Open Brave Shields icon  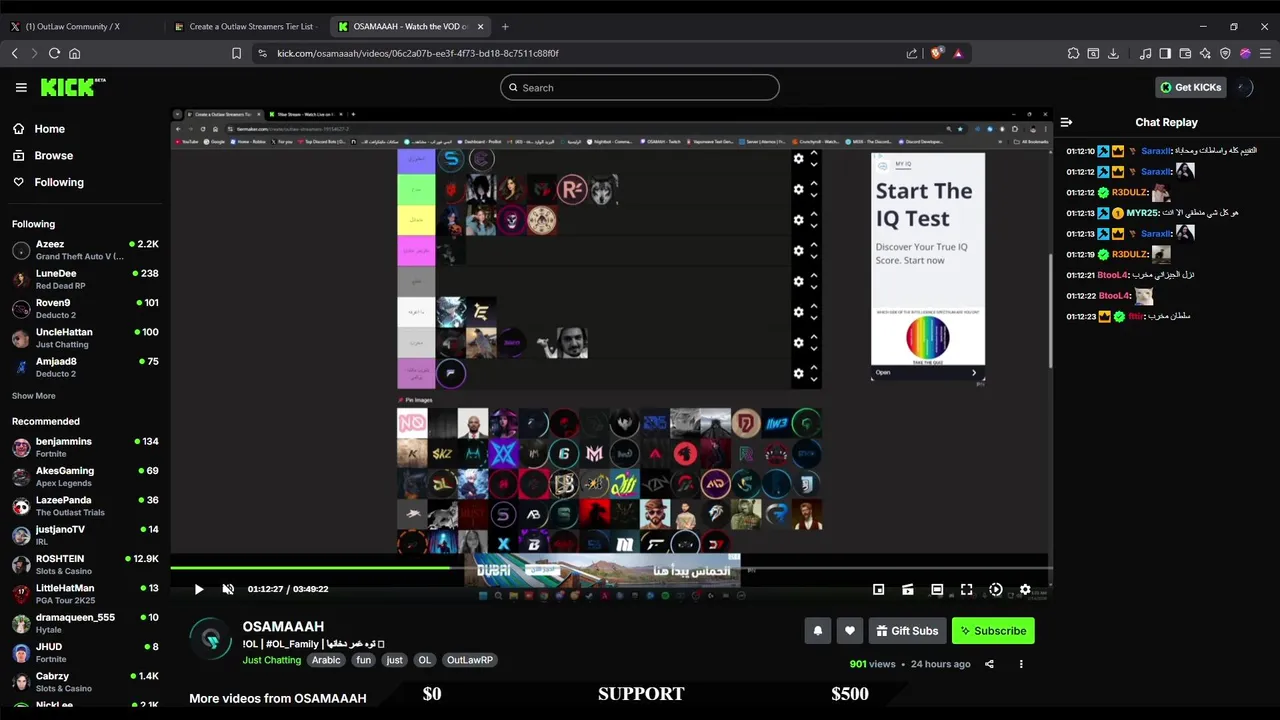point(936,53)
